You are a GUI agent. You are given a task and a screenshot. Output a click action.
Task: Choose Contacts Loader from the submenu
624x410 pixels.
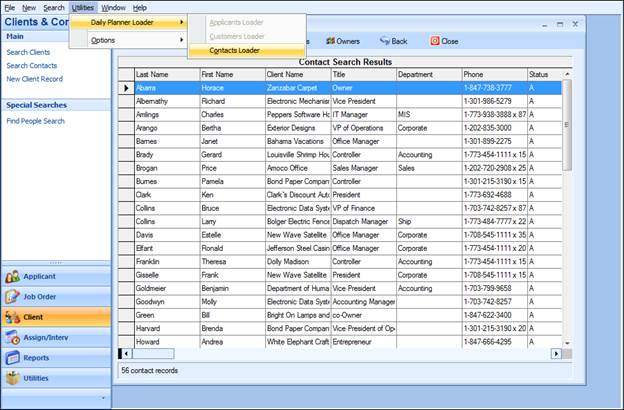click(235, 50)
